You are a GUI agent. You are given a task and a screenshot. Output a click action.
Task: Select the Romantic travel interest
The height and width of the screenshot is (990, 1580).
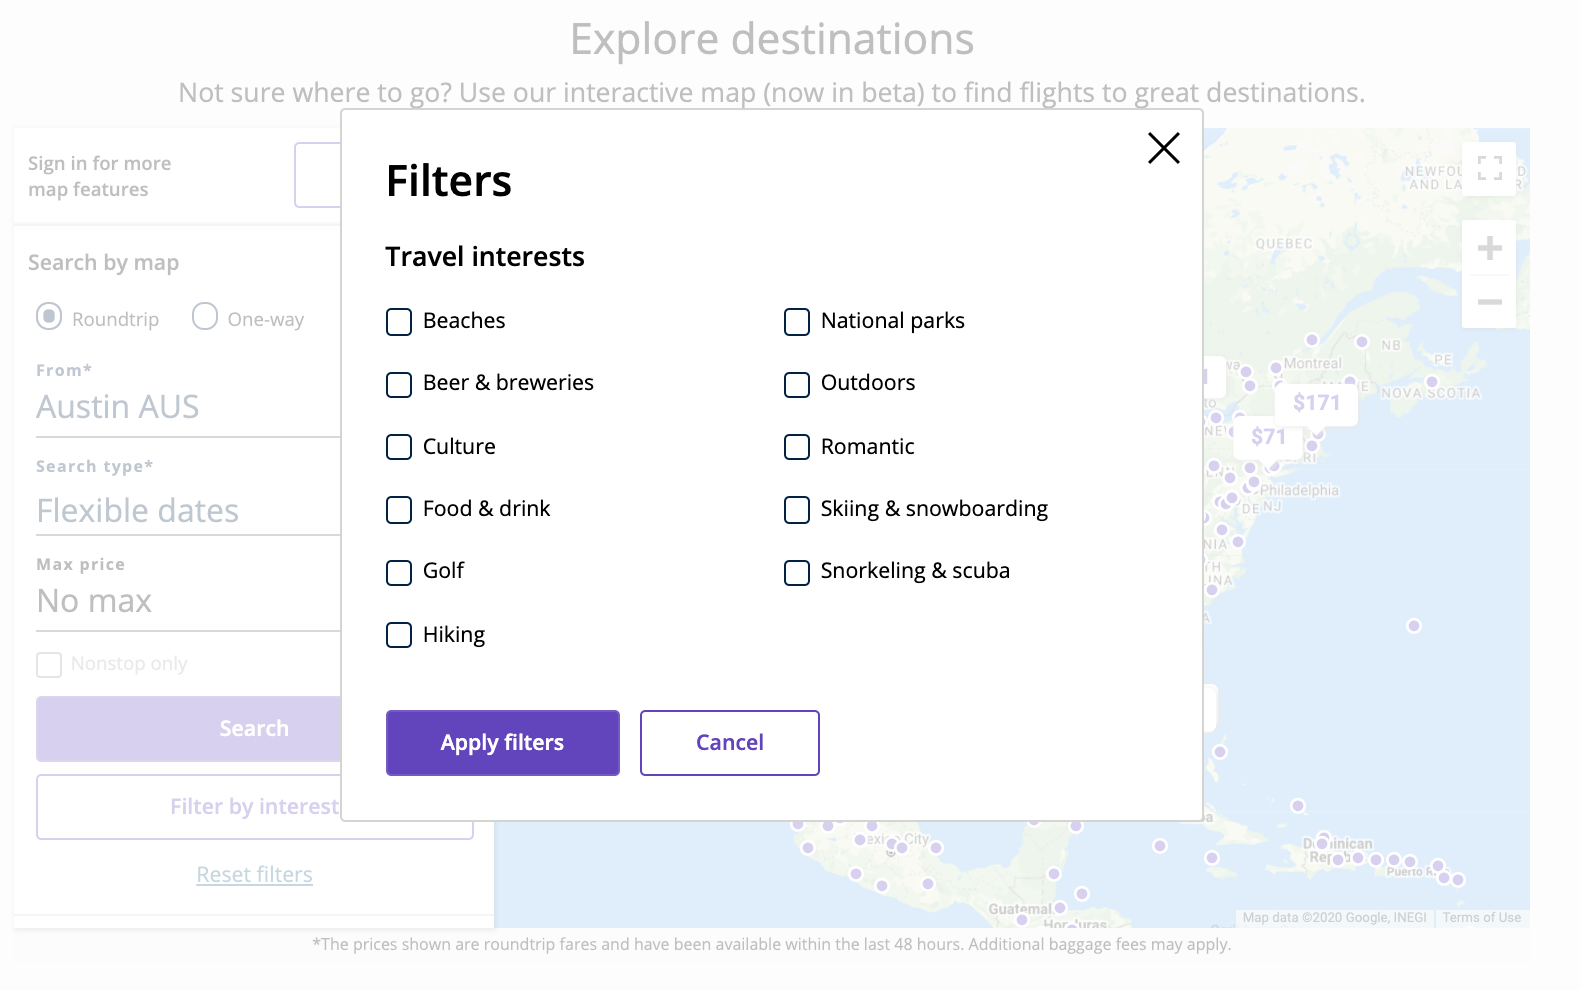pos(797,447)
